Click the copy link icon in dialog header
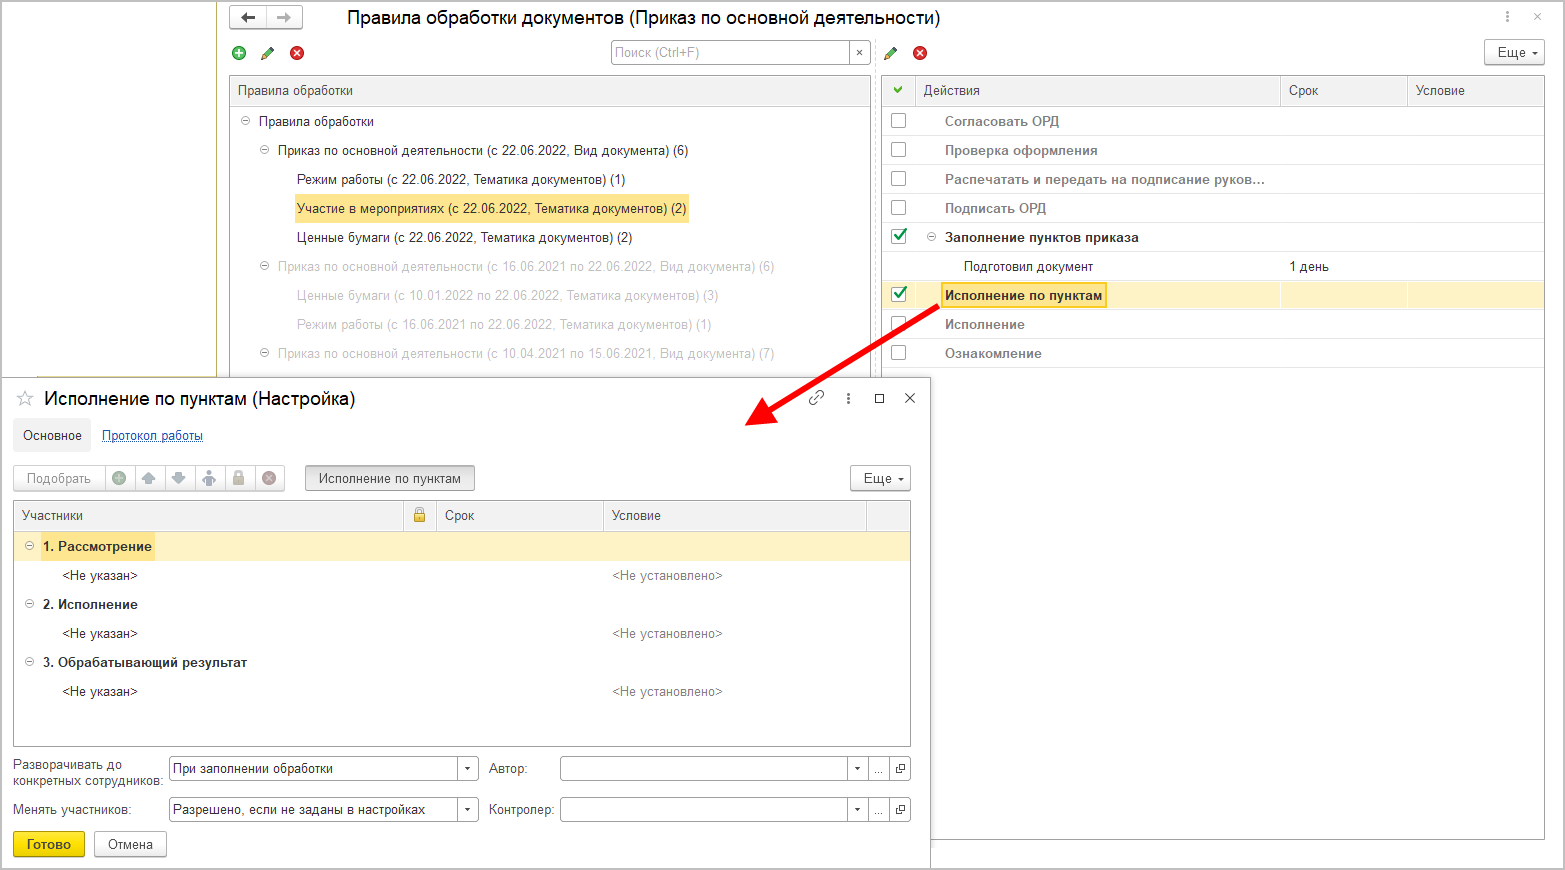The width and height of the screenshot is (1565, 870). (816, 398)
